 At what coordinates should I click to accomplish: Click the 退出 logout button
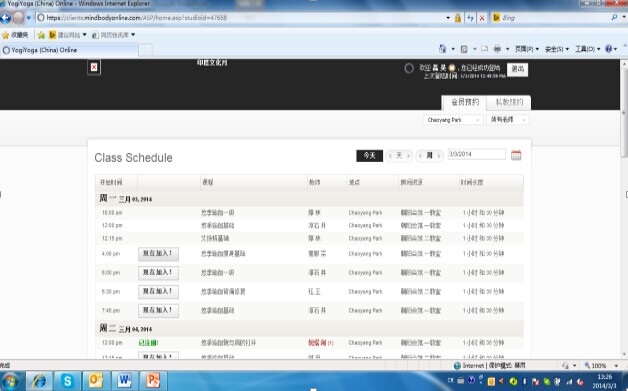coord(517,69)
